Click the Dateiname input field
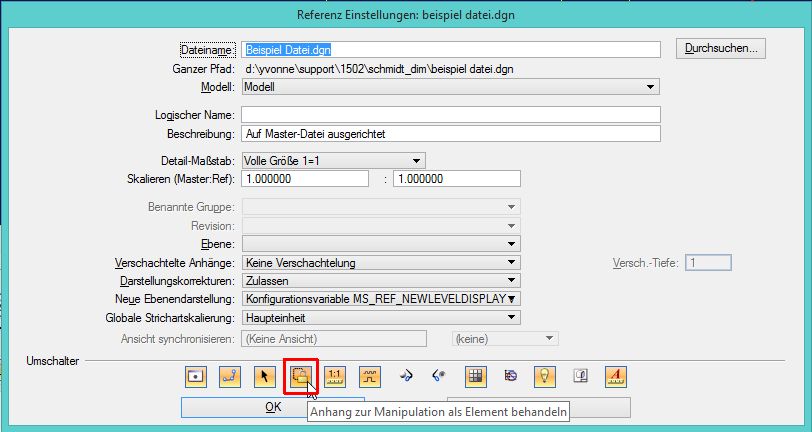812x432 pixels. pyautogui.click(x=451, y=50)
